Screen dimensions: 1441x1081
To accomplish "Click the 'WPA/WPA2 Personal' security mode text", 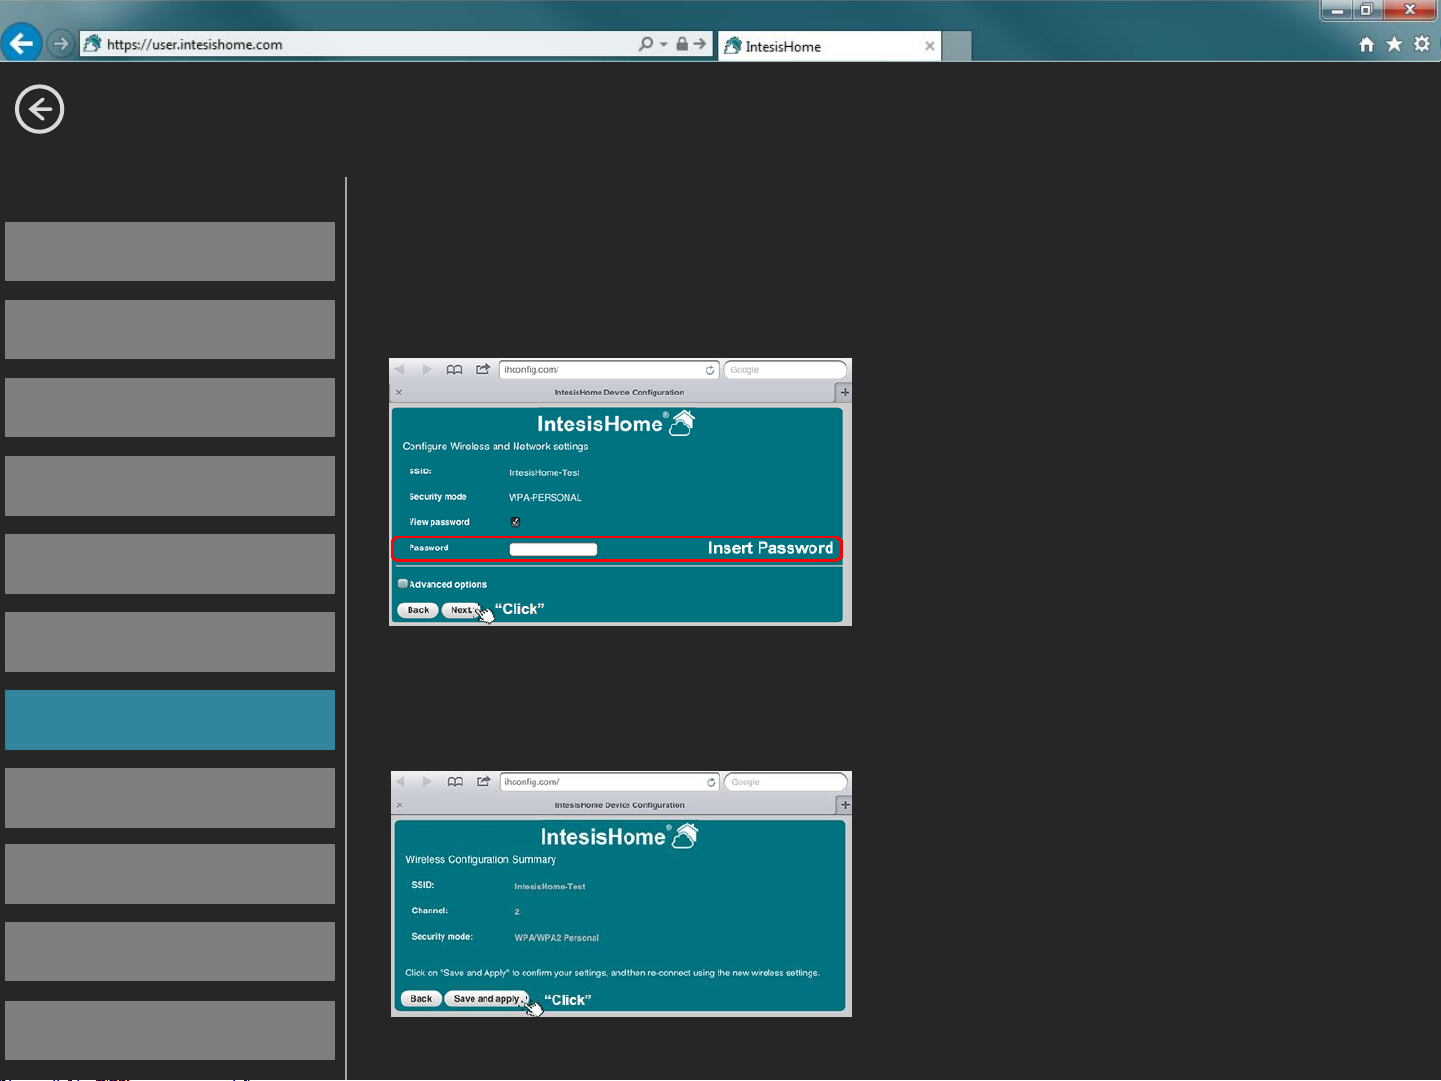I will click(557, 938).
